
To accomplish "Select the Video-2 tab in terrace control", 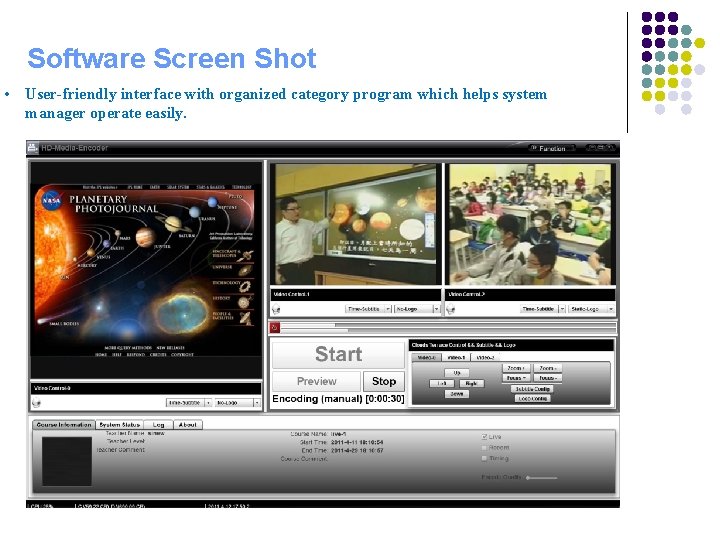I will click(x=485, y=357).
